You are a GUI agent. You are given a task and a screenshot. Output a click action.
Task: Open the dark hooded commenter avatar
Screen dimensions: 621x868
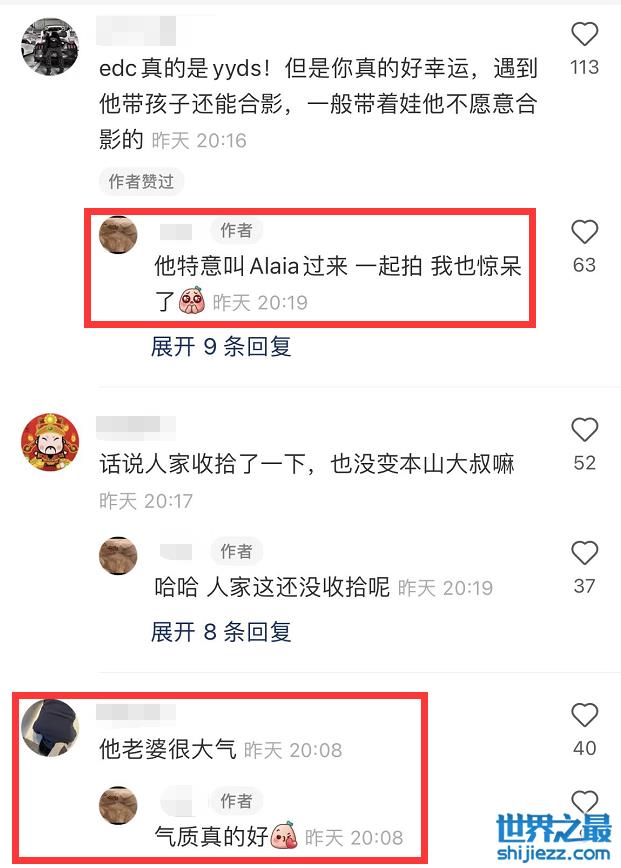click(50, 727)
